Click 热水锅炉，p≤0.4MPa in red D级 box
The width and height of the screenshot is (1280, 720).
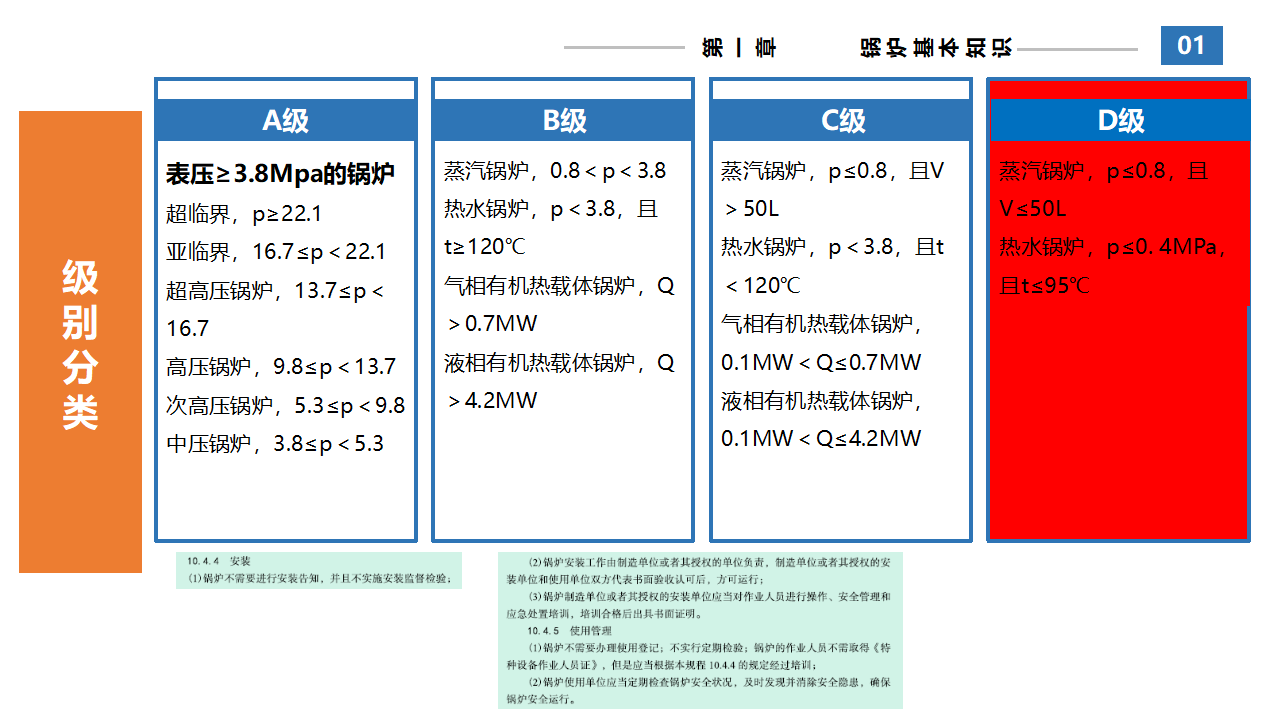pyautogui.click(x=1112, y=247)
